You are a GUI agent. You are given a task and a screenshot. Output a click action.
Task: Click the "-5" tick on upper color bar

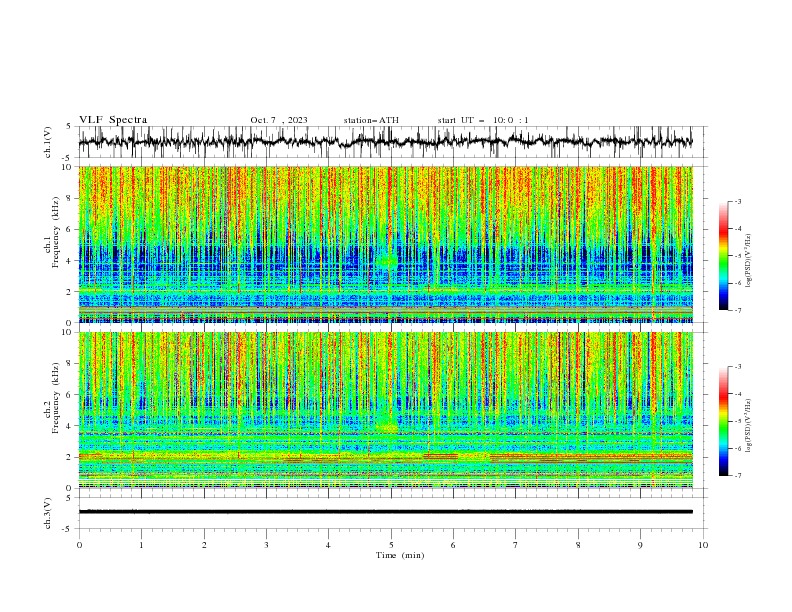pyautogui.click(x=737, y=256)
